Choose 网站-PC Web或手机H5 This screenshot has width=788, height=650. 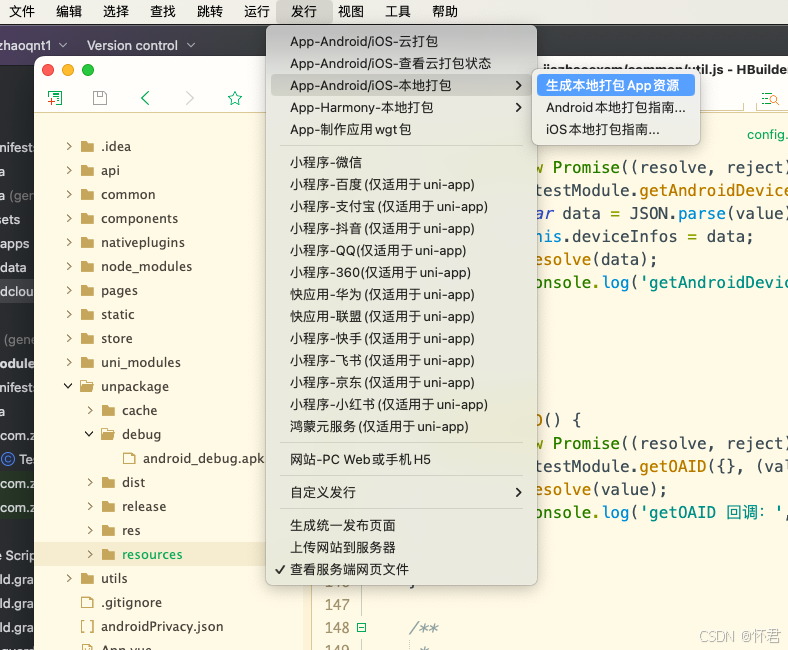point(401,459)
